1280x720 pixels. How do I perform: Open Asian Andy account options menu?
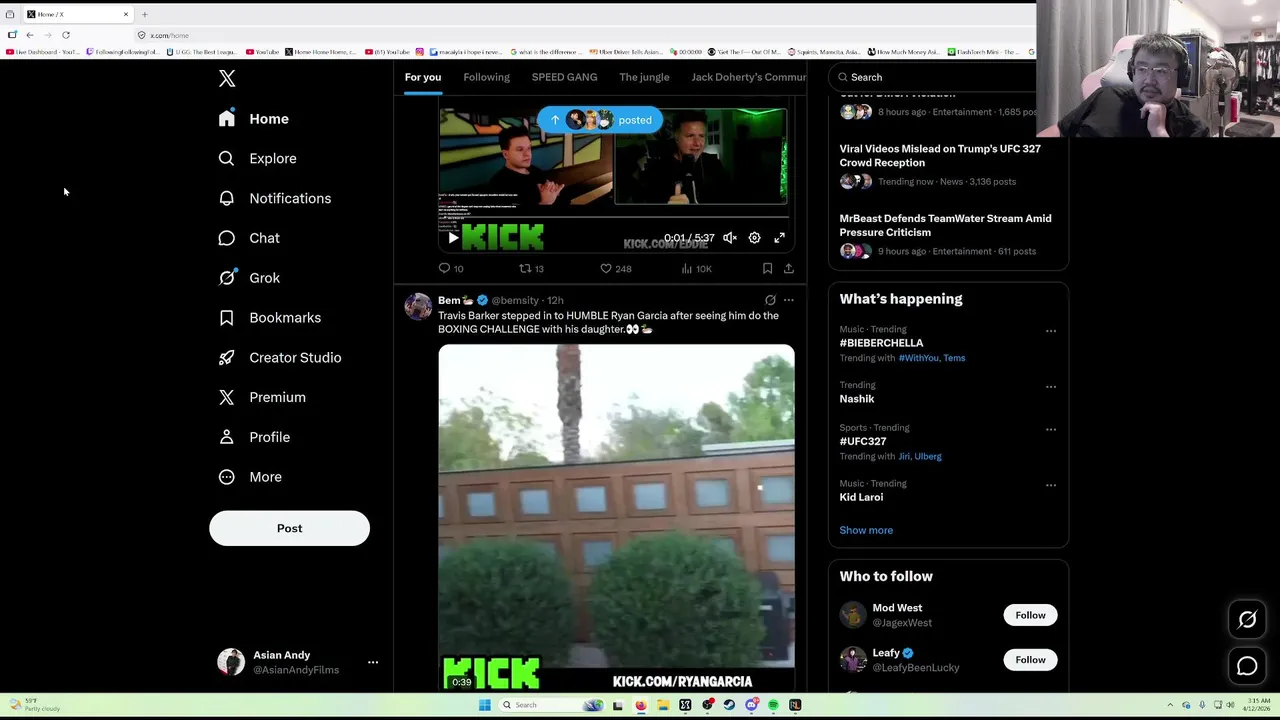point(373,662)
